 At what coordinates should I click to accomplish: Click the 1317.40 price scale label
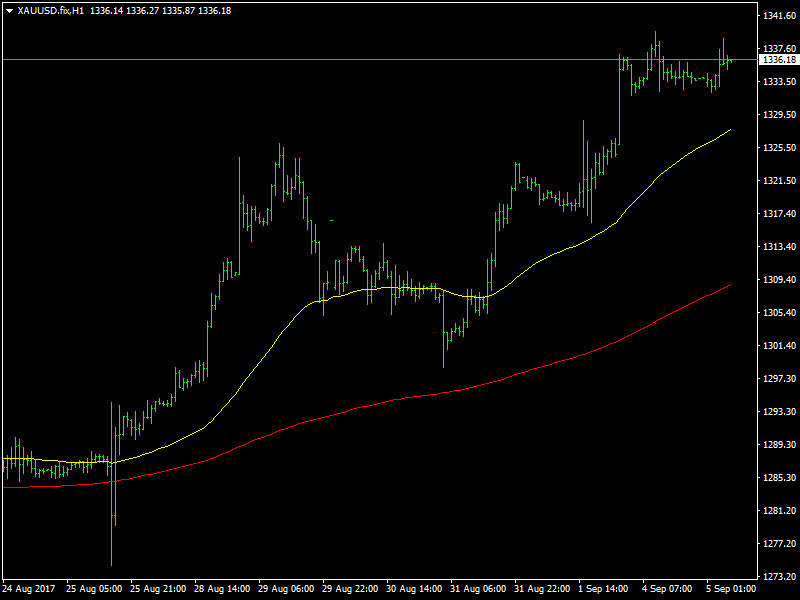tap(779, 214)
